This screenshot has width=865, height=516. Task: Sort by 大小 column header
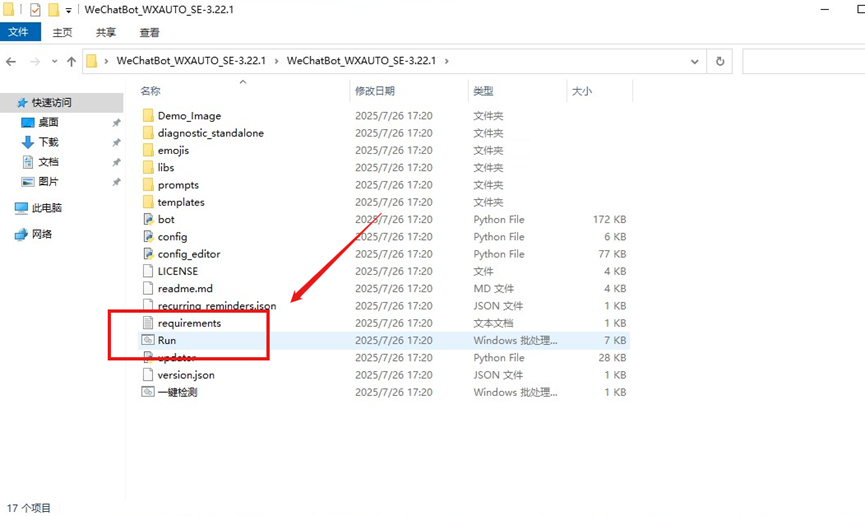[x=582, y=91]
